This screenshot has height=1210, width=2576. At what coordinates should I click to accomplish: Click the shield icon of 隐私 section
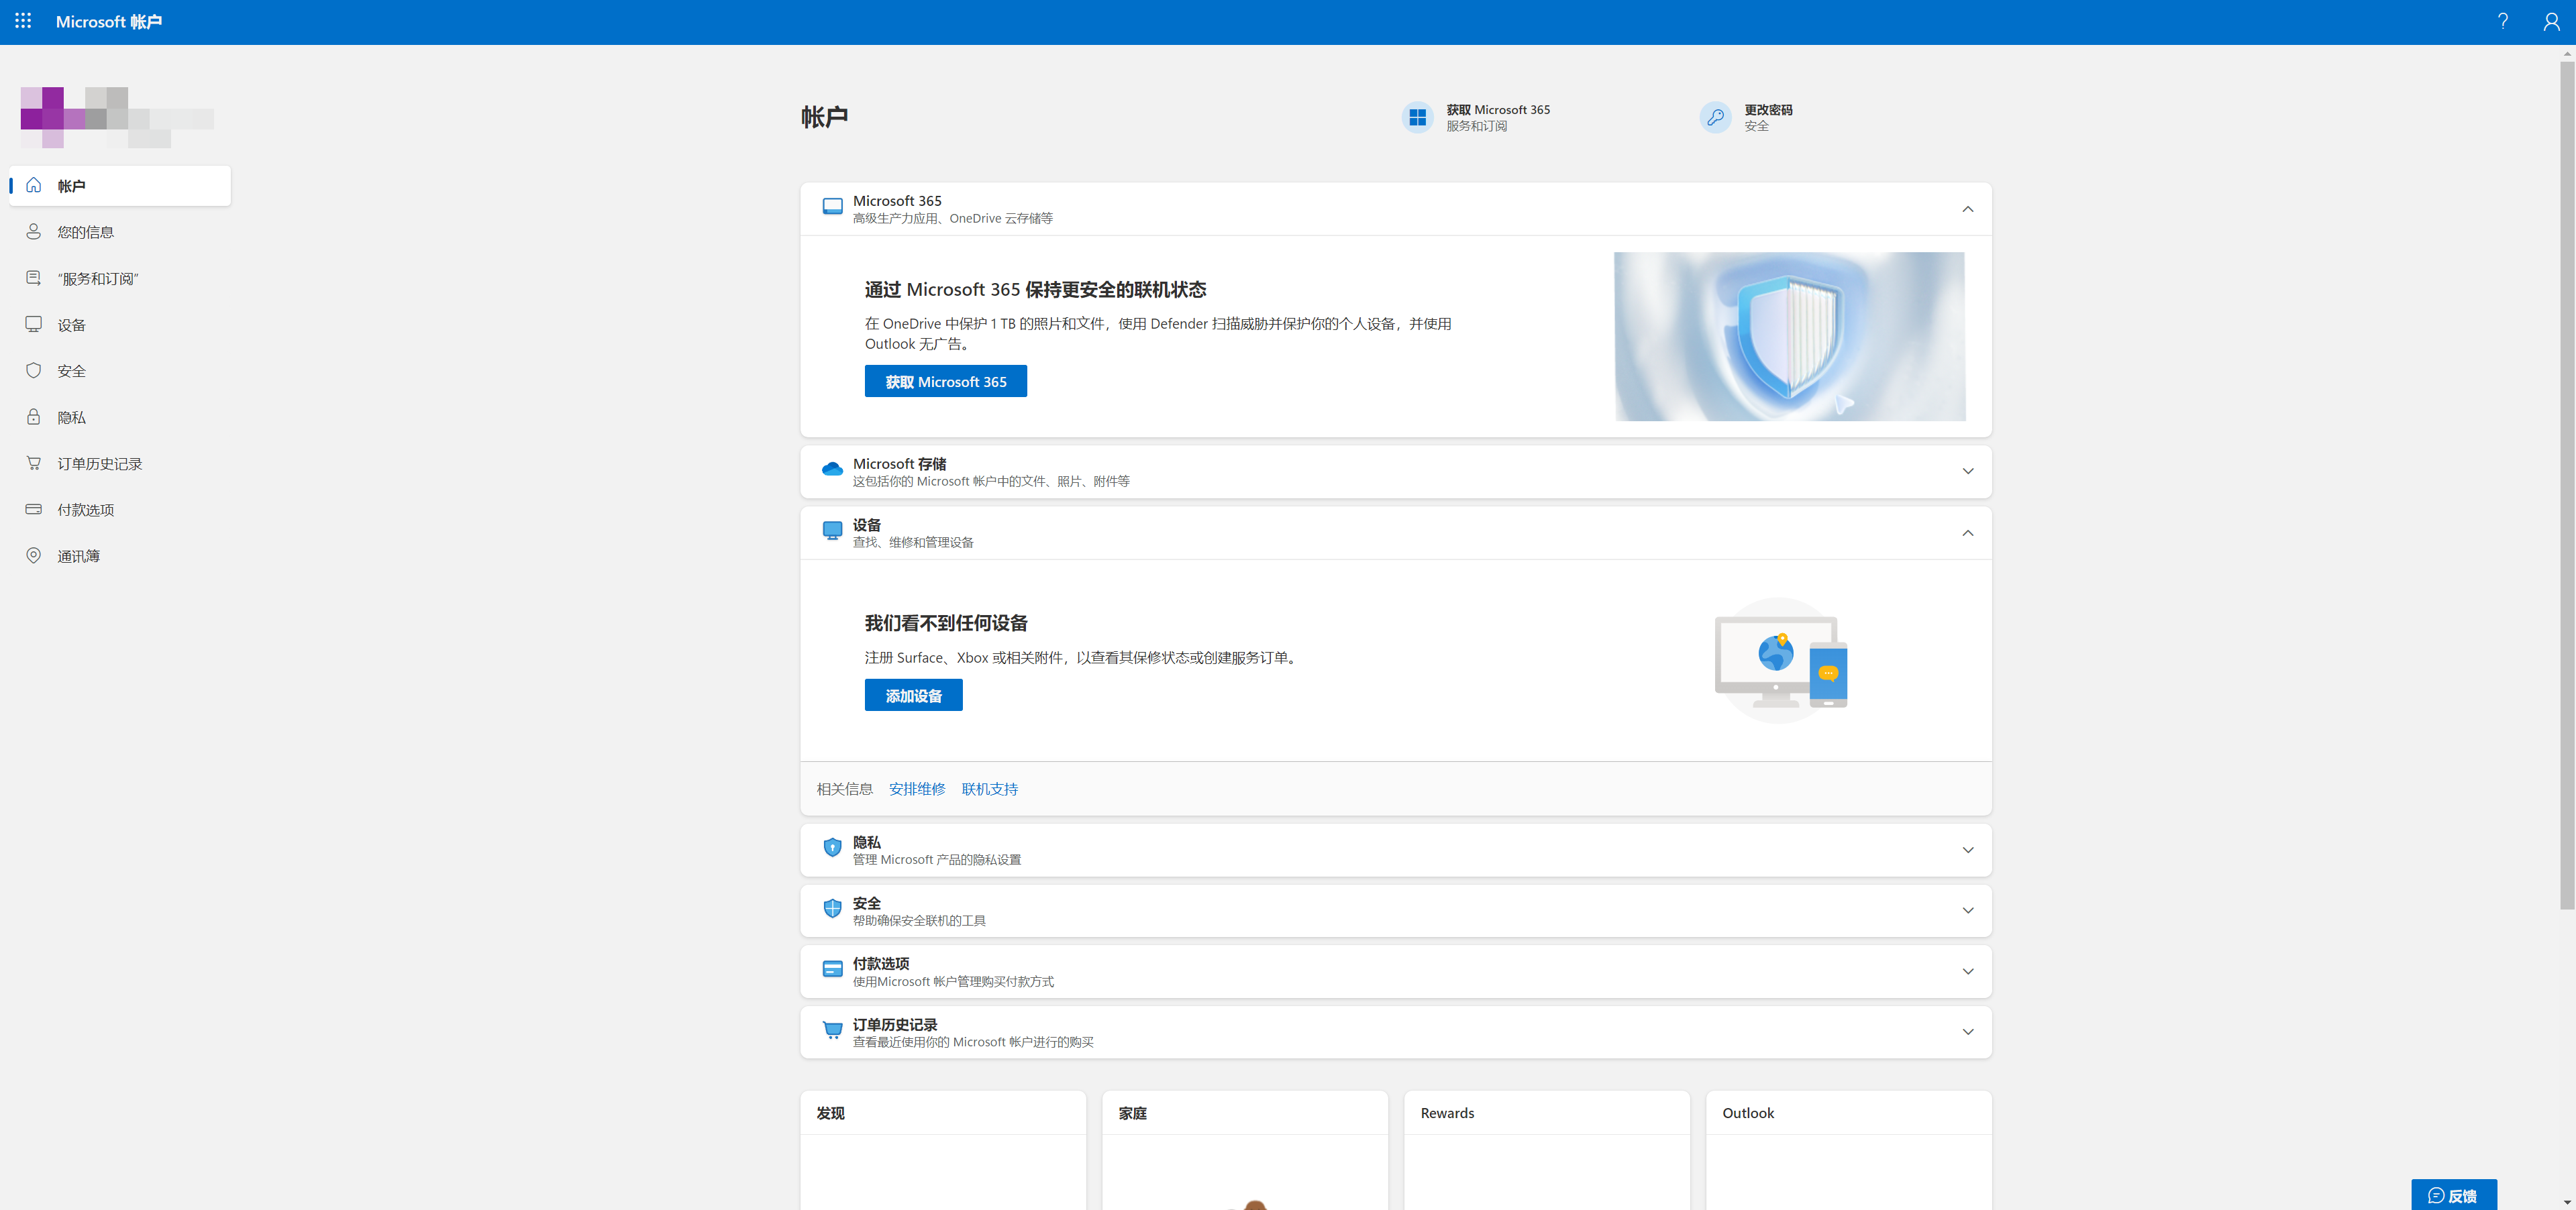[x=832, y=848]
